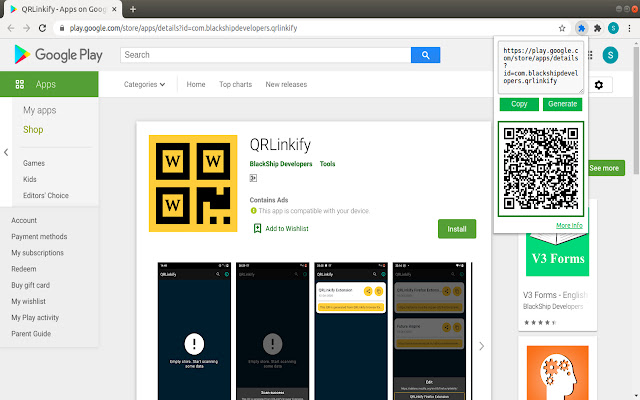Open the Parent Guide link

pyautogui.click(x=31, y=333)
